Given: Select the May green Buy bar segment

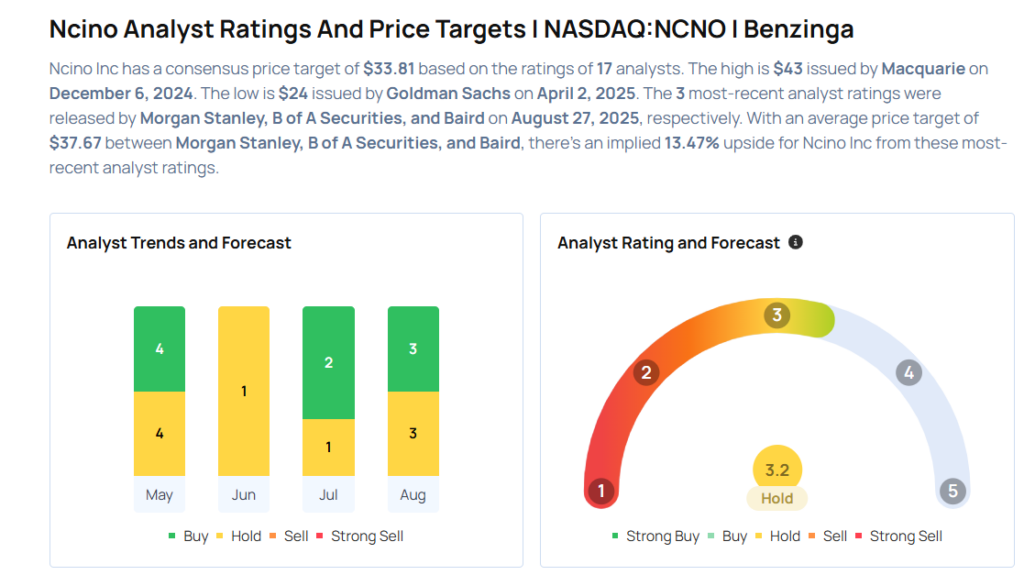Looking at the screenshot, I should (x=159, y=349).
